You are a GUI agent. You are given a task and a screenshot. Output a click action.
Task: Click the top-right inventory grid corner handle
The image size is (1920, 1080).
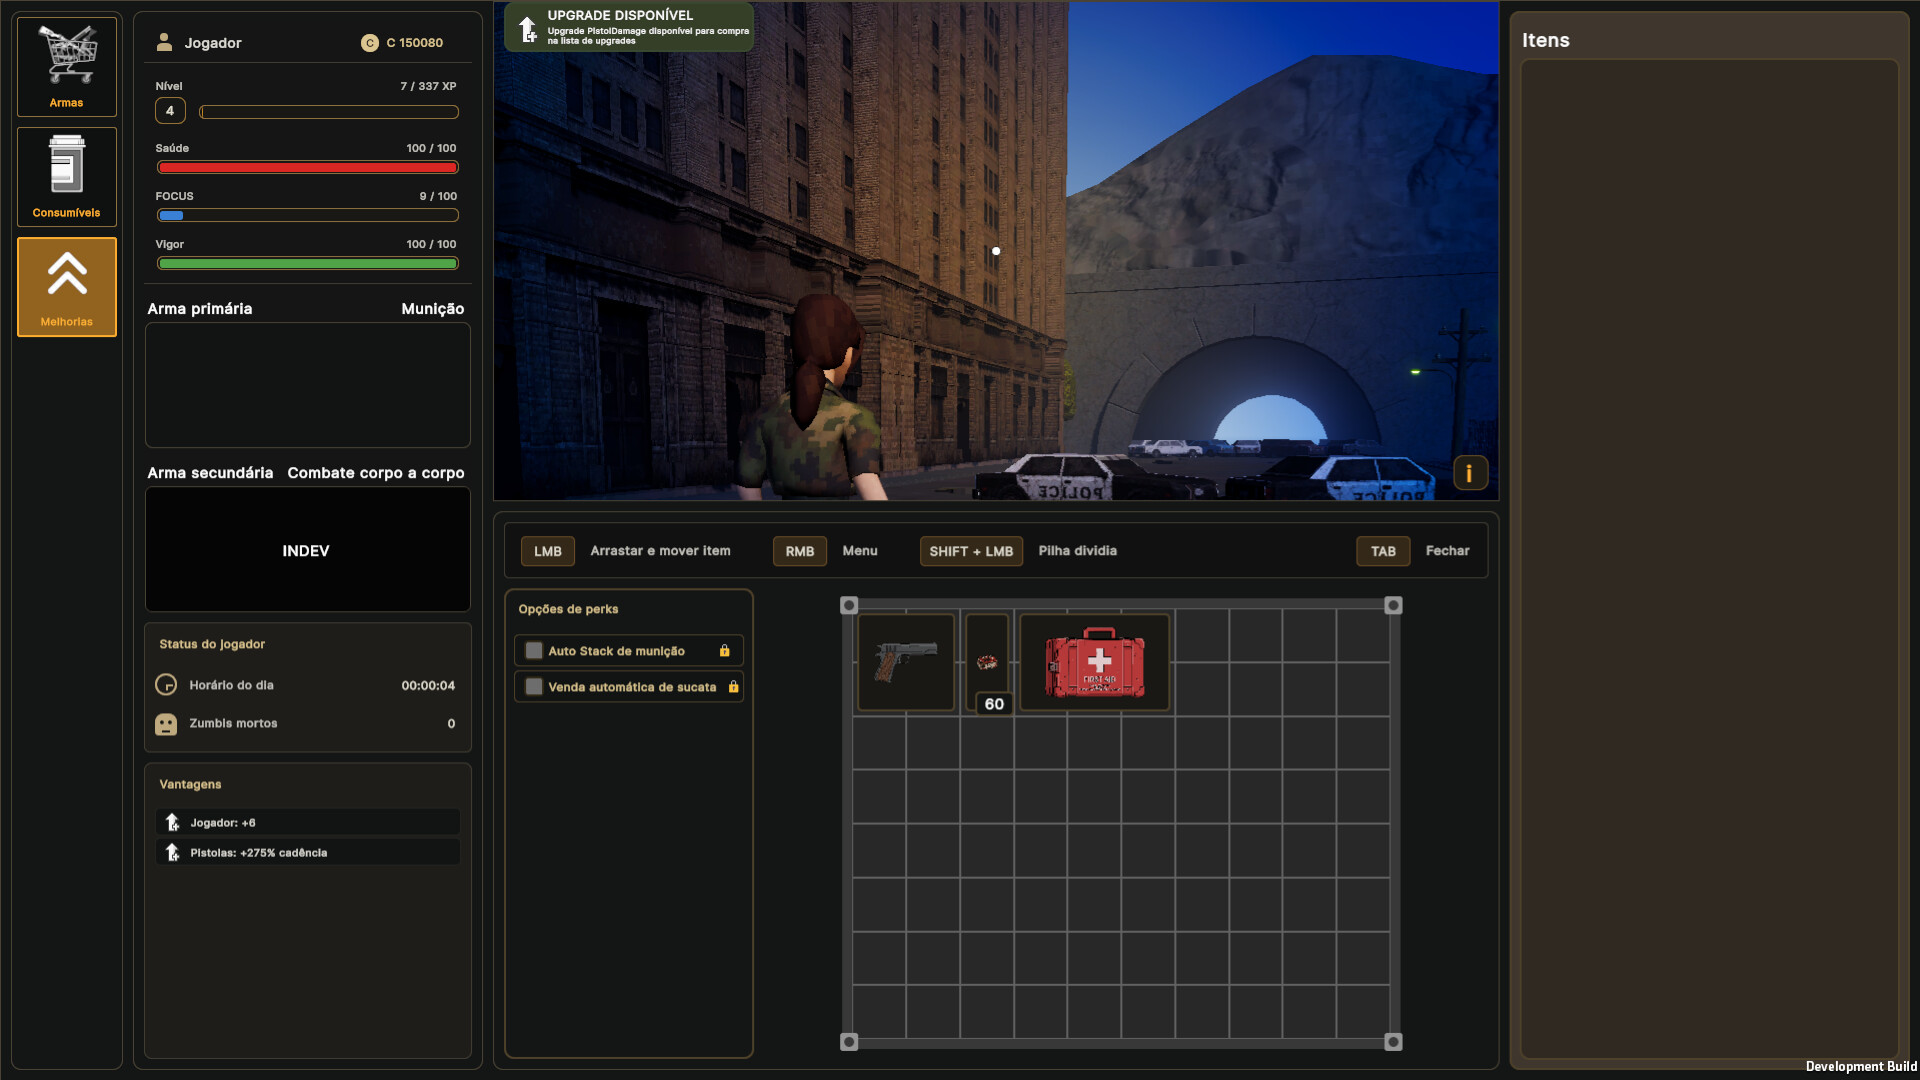coord(1393,605)
